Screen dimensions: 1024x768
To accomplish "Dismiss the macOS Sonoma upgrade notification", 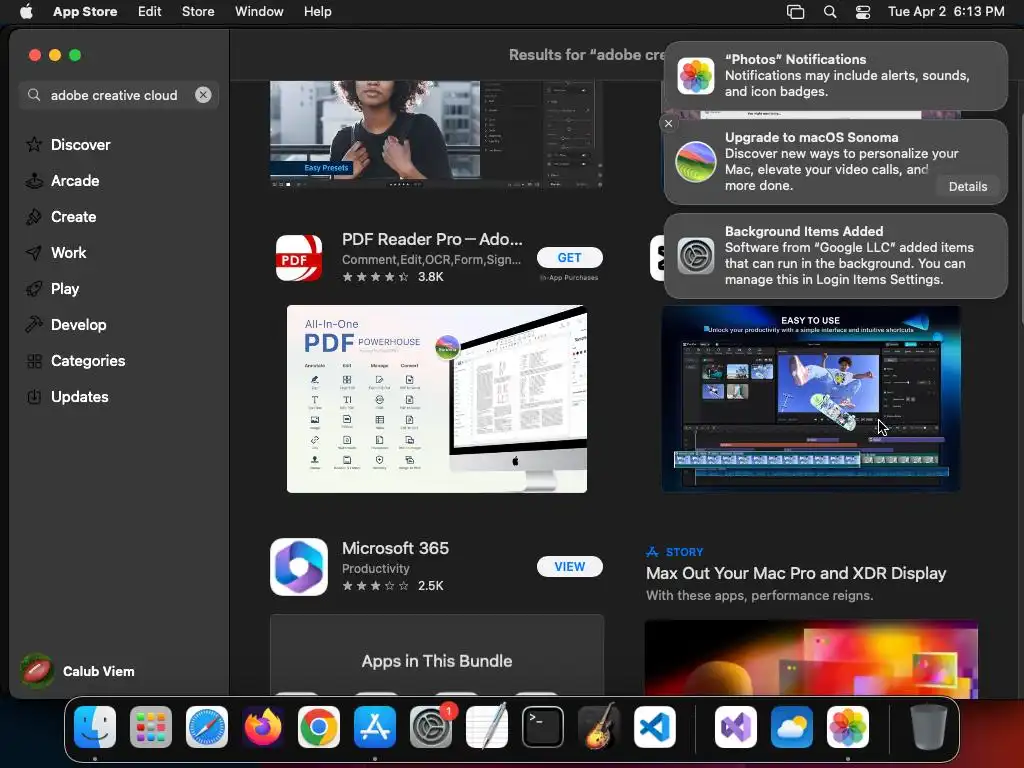I will coord(668,123).
